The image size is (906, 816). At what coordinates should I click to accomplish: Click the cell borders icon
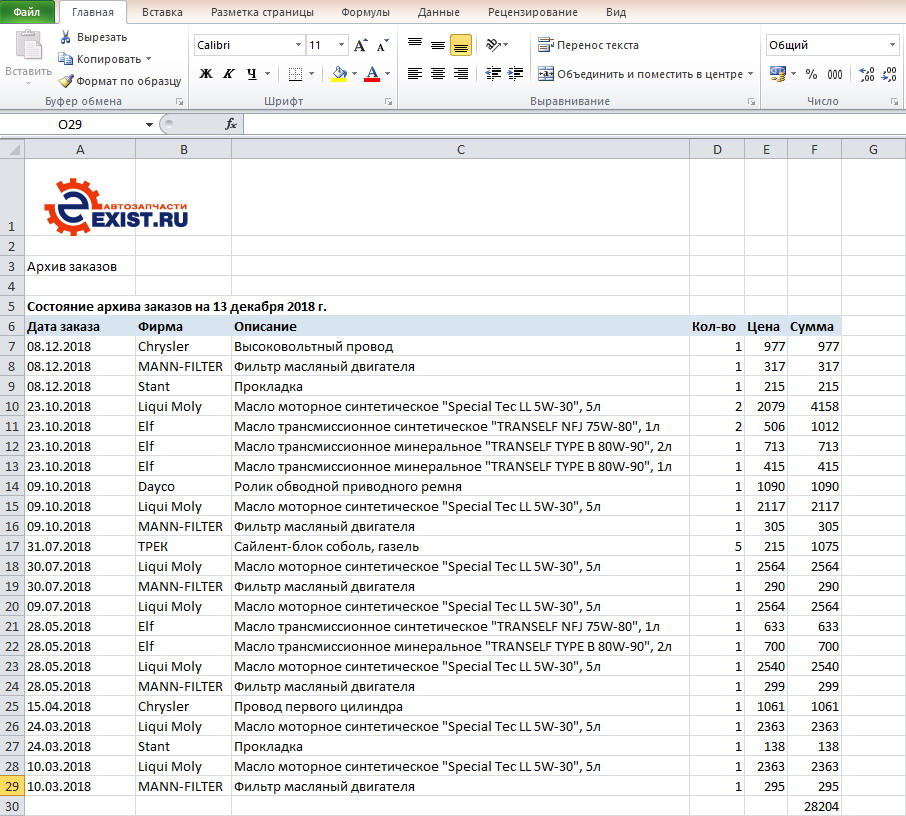(295, 74)
